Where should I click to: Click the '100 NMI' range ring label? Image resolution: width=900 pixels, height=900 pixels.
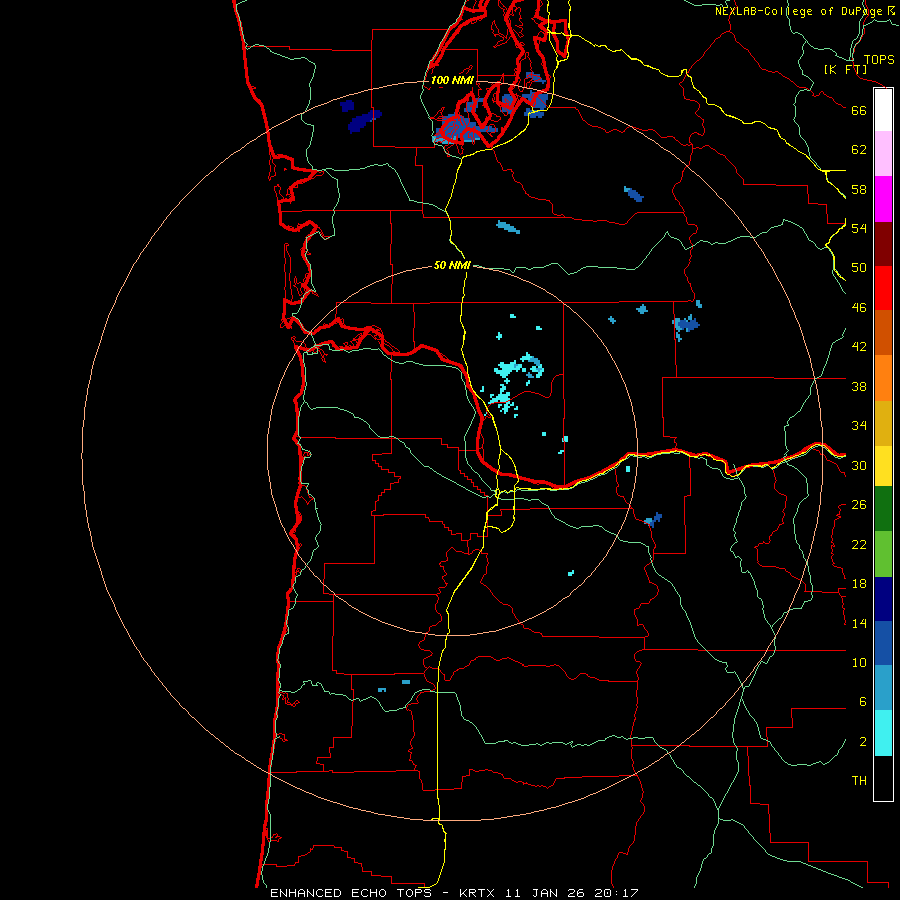(x=452, y=80)
